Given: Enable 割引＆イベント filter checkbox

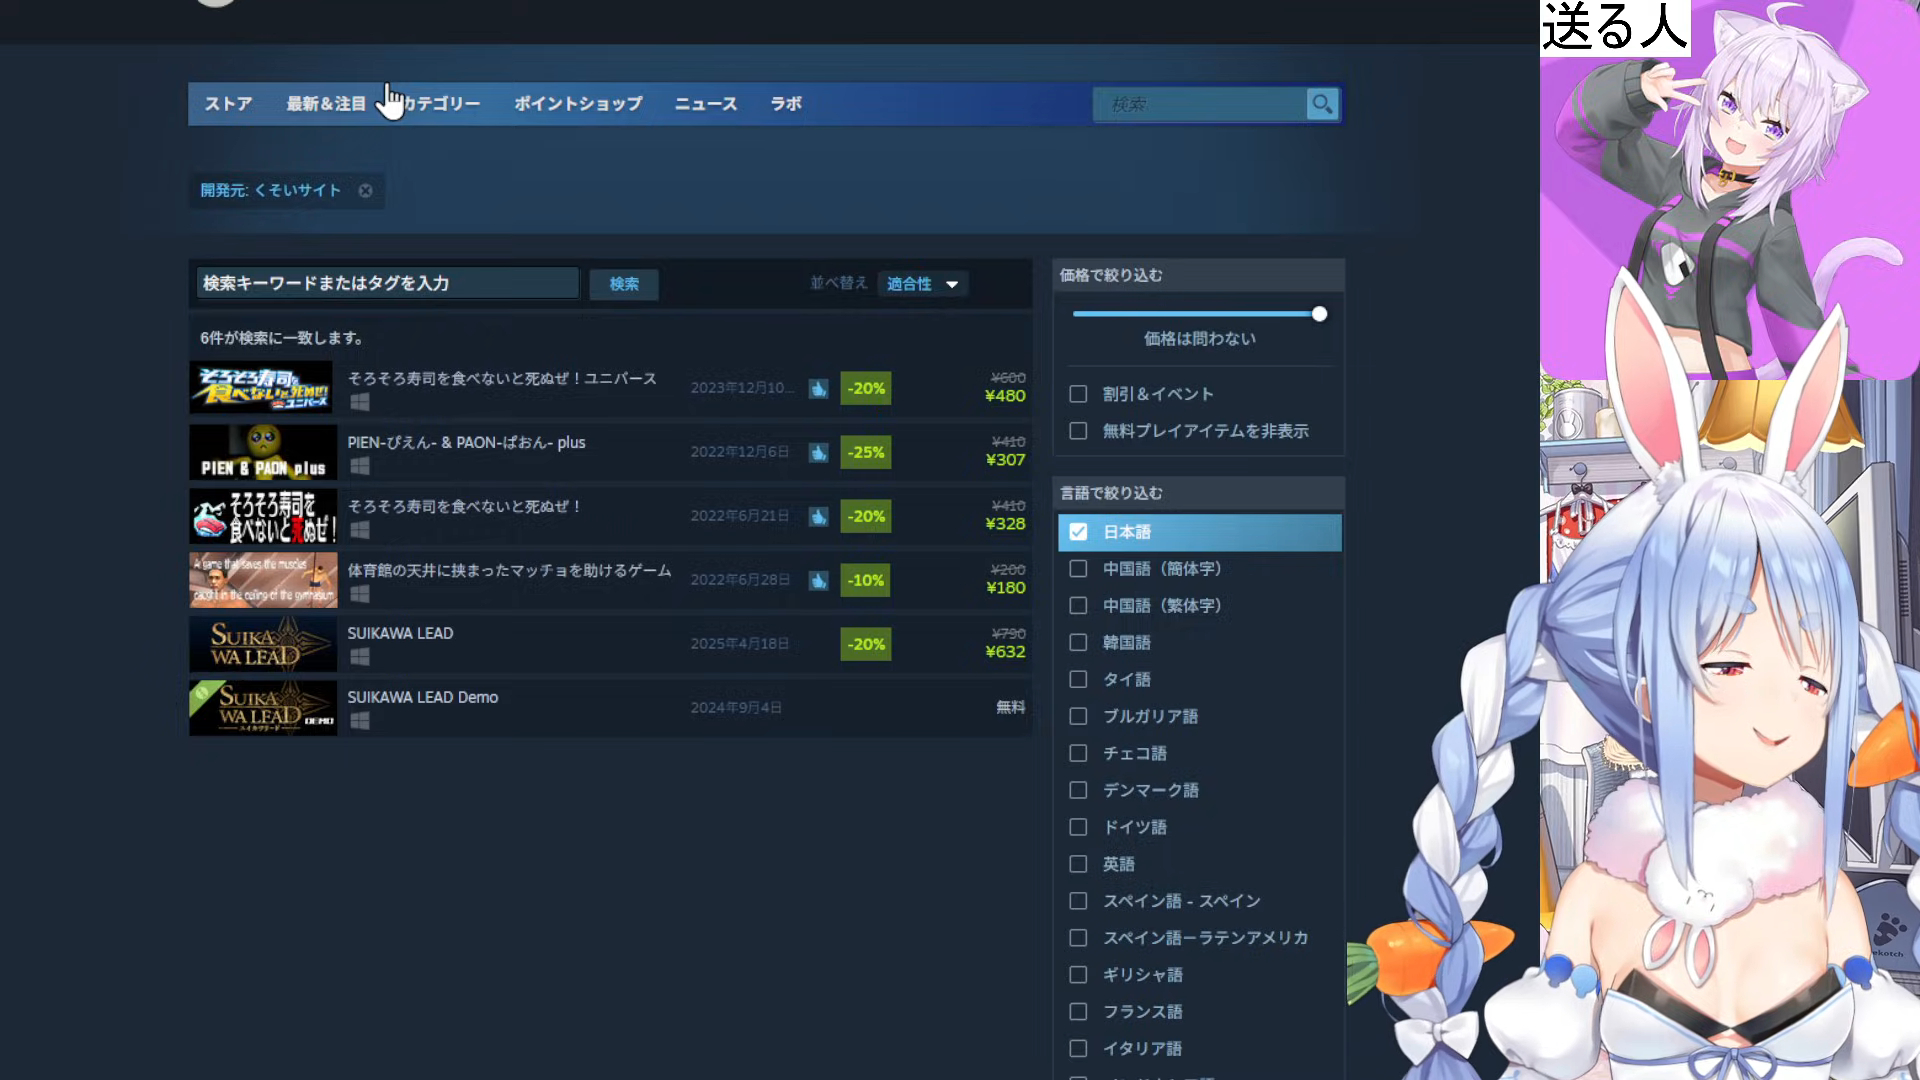Looking at the screenshot, I should (1078, 394).
